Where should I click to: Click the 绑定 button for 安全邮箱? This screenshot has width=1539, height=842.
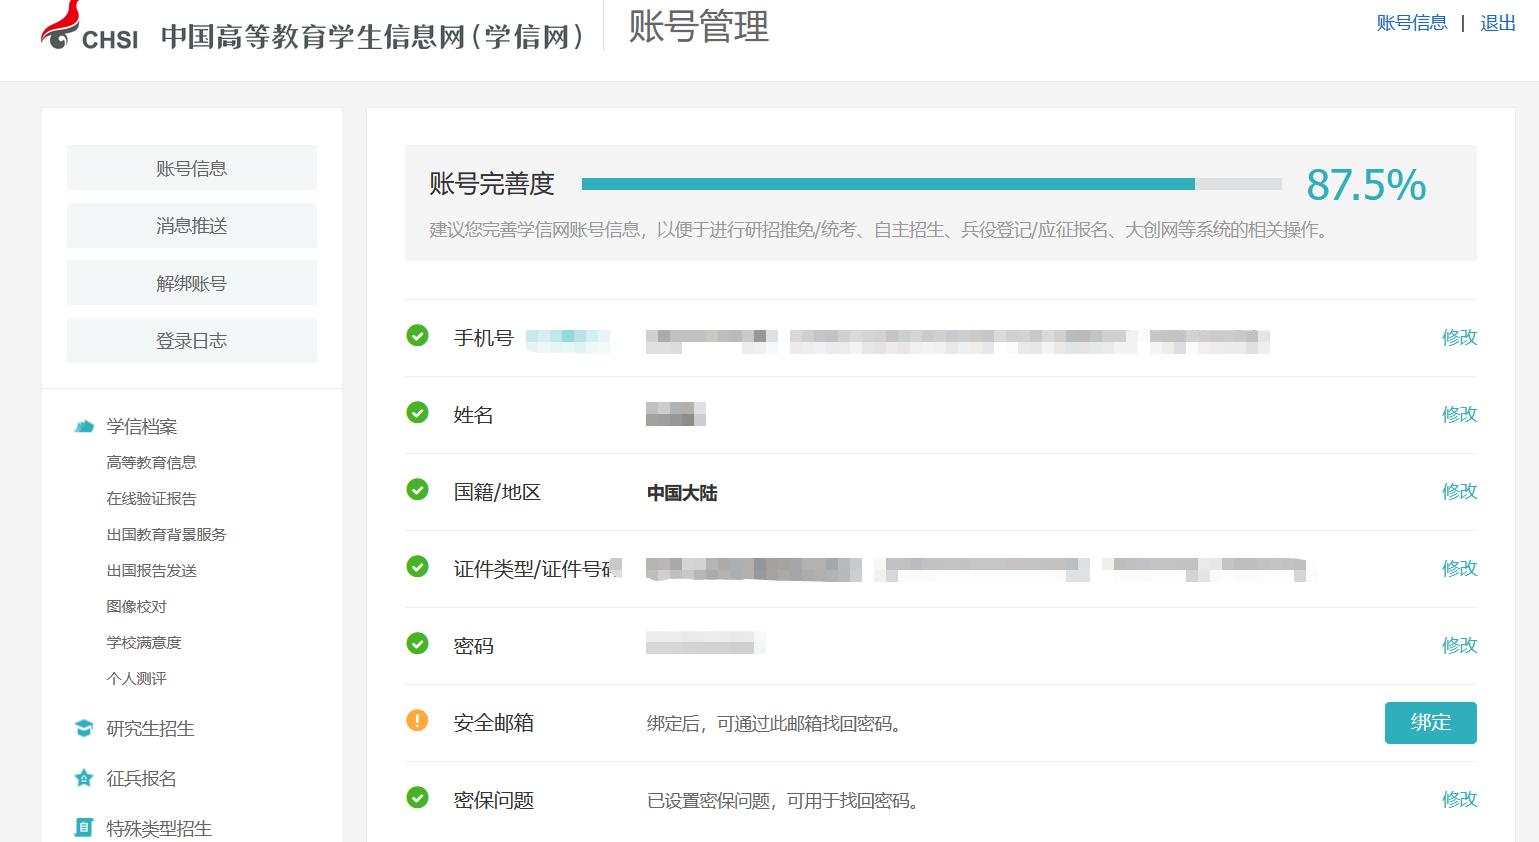[x=1430, y=722]
